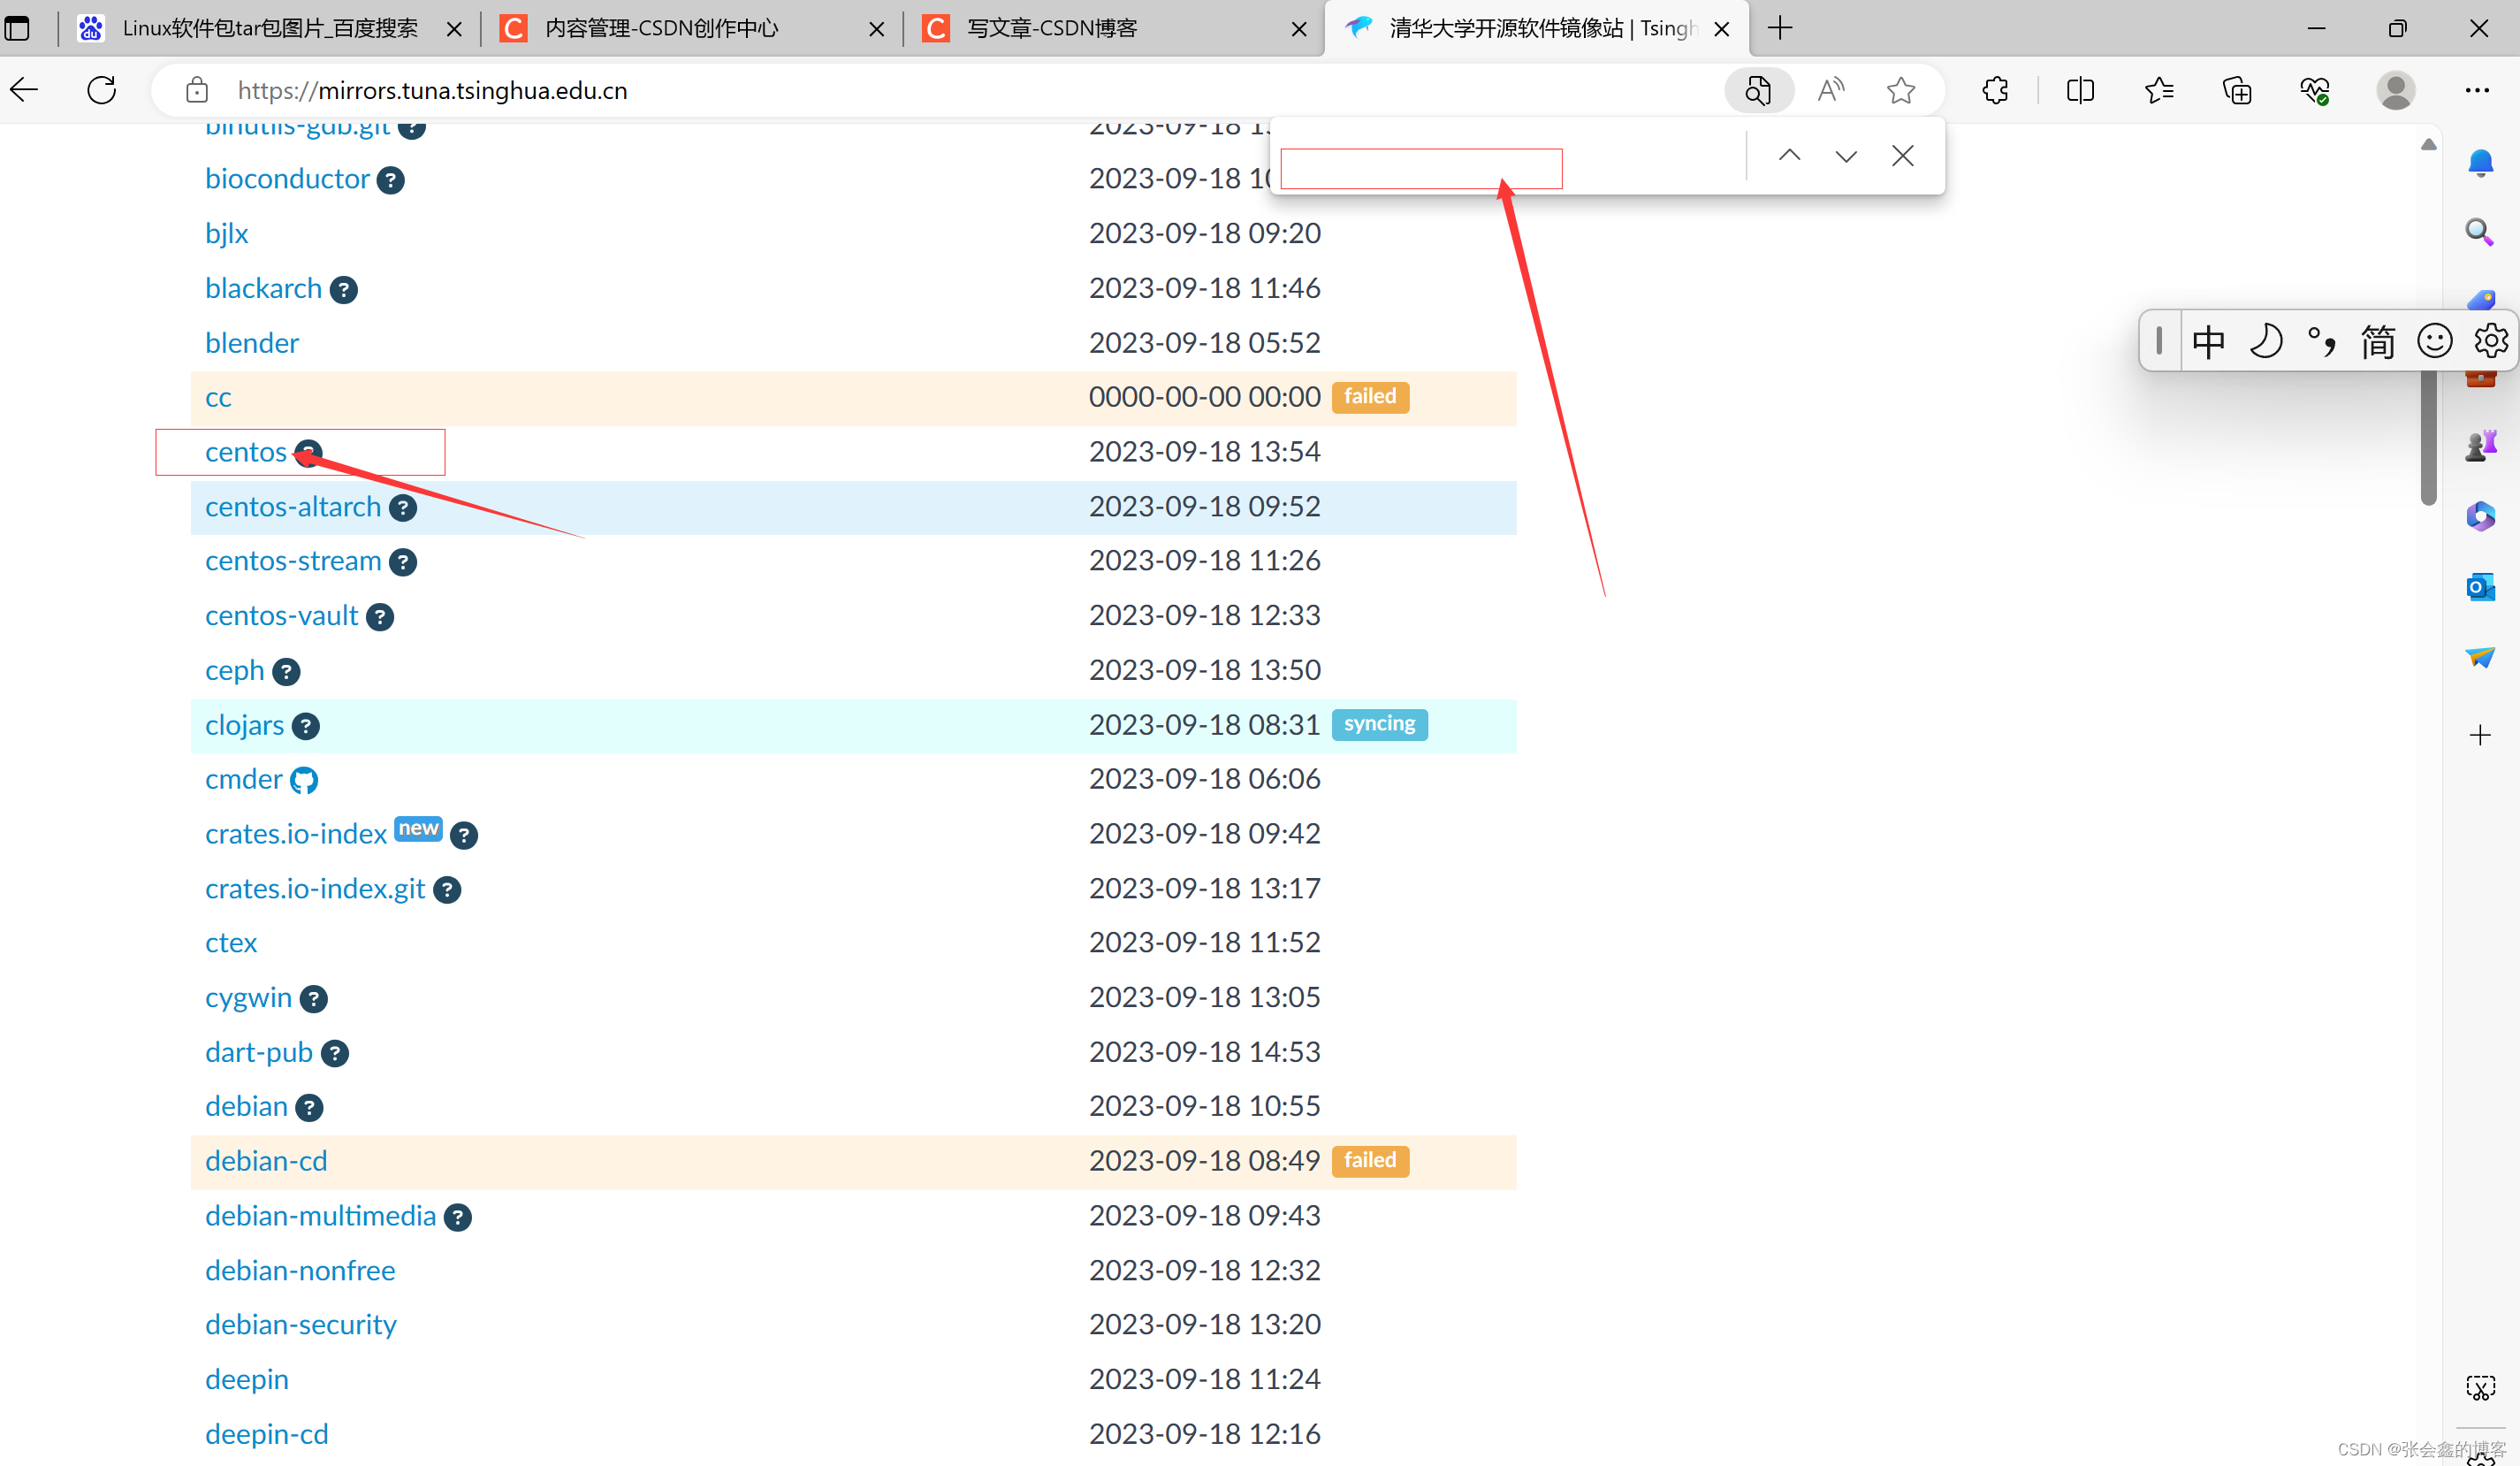
Task: Open the deepin-cd mirror link
Action: [x=267, y=1434]
